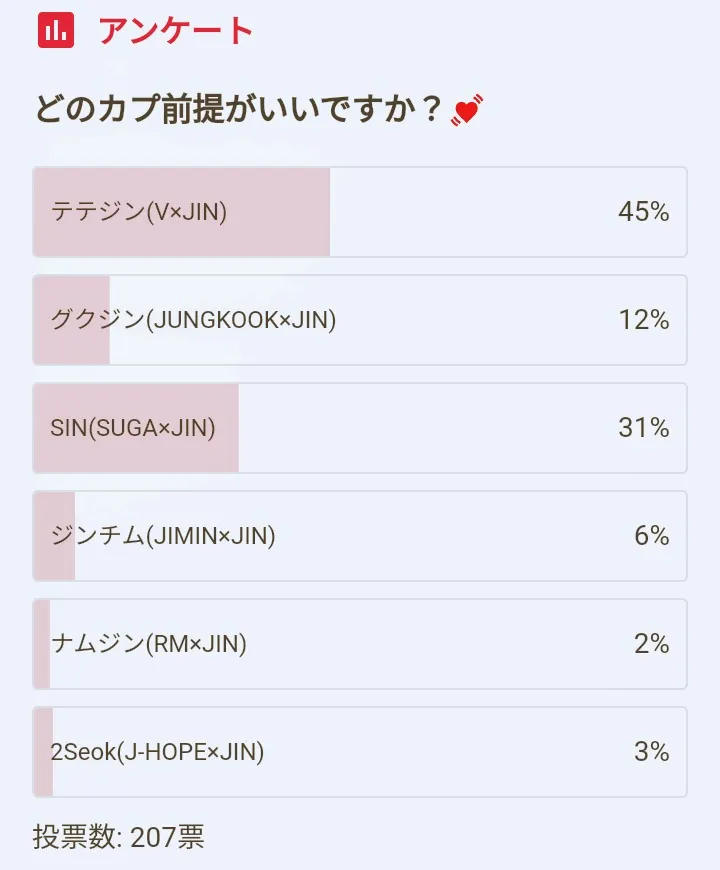The height and width of the screenshot is (870, 720).
Task: Click the red poll chart icon
Action: [56, 31]
